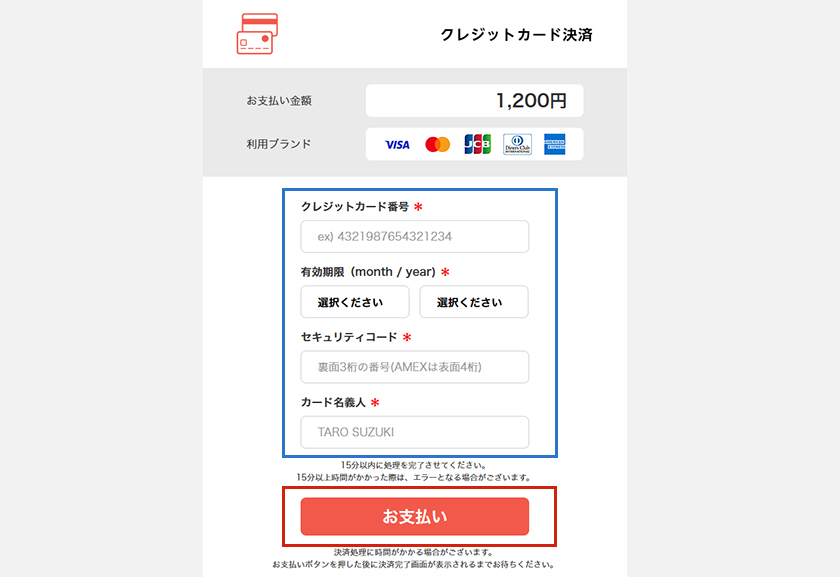
Task: Open the expiry month 選択ください dropdown
Action: pos(355,301)
